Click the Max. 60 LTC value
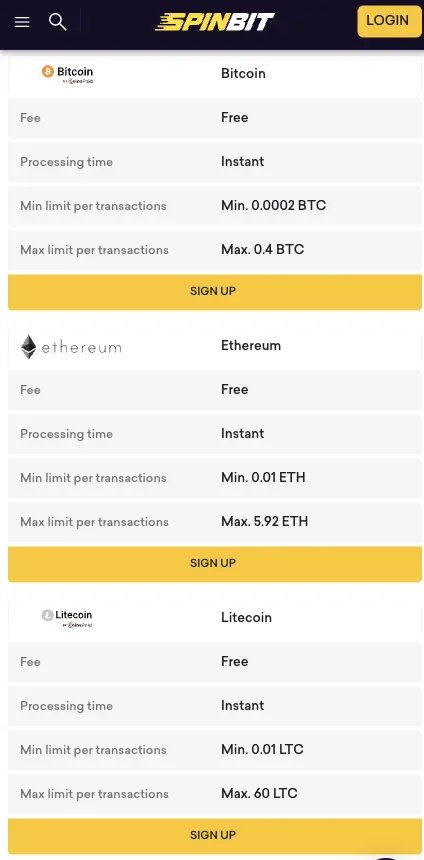The height and width of the screenshot is (860, 424). [259, 794]
